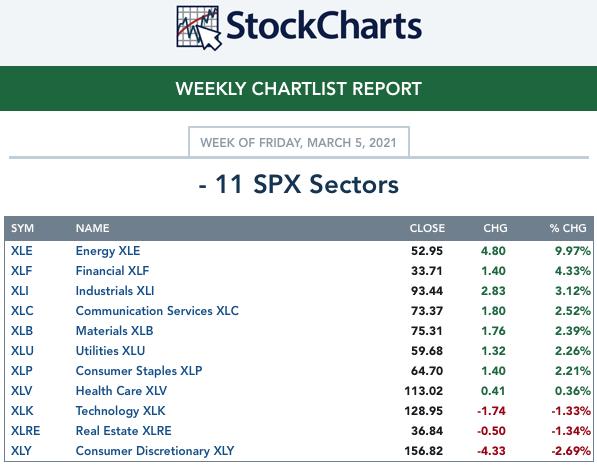Screen dimensions: 597x465
Task: Open Materials XLB name link
Action: coord(114,331)
